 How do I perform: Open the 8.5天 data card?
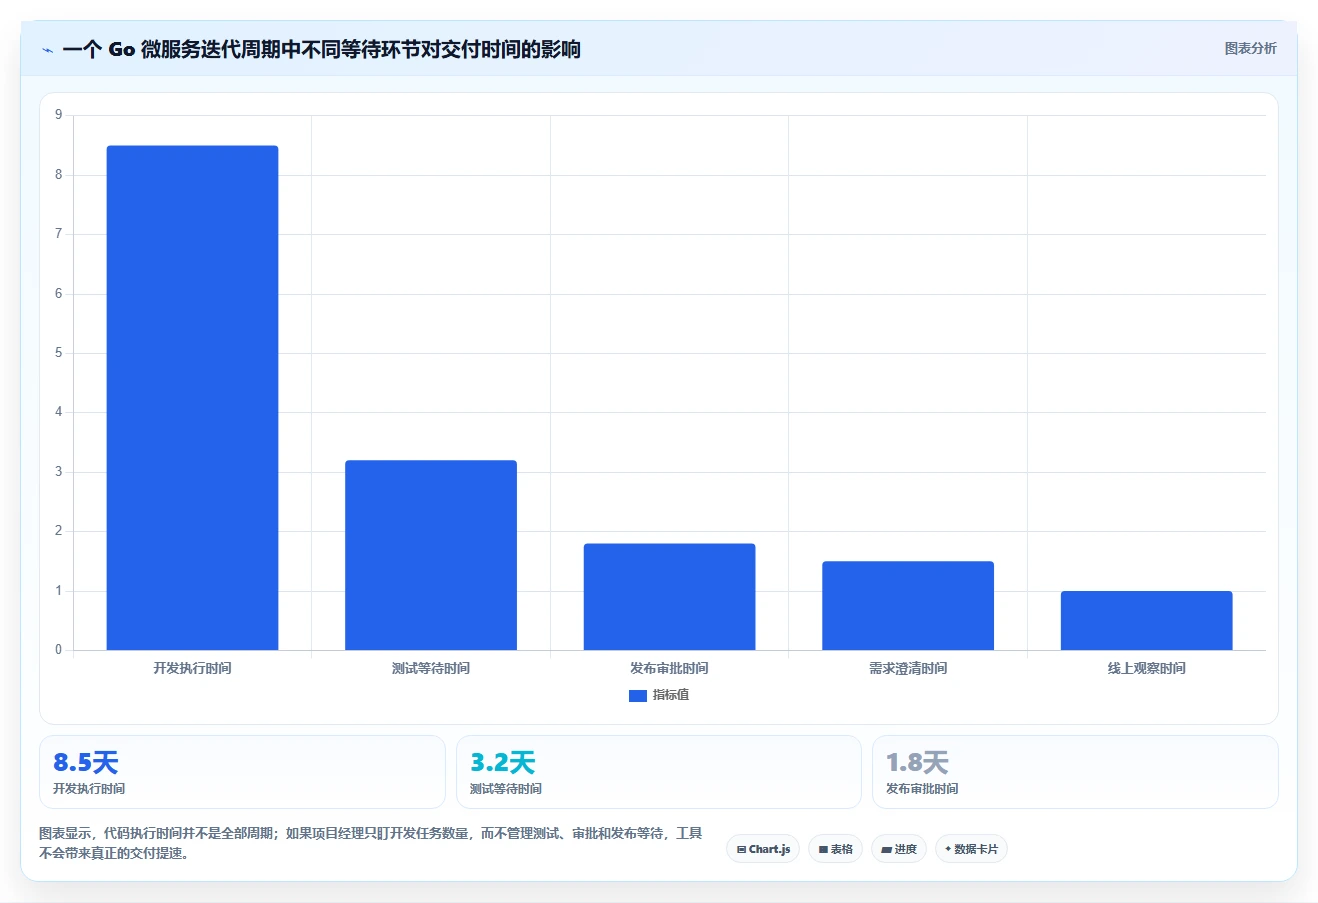pyautogui.click(x=242, y=772)
